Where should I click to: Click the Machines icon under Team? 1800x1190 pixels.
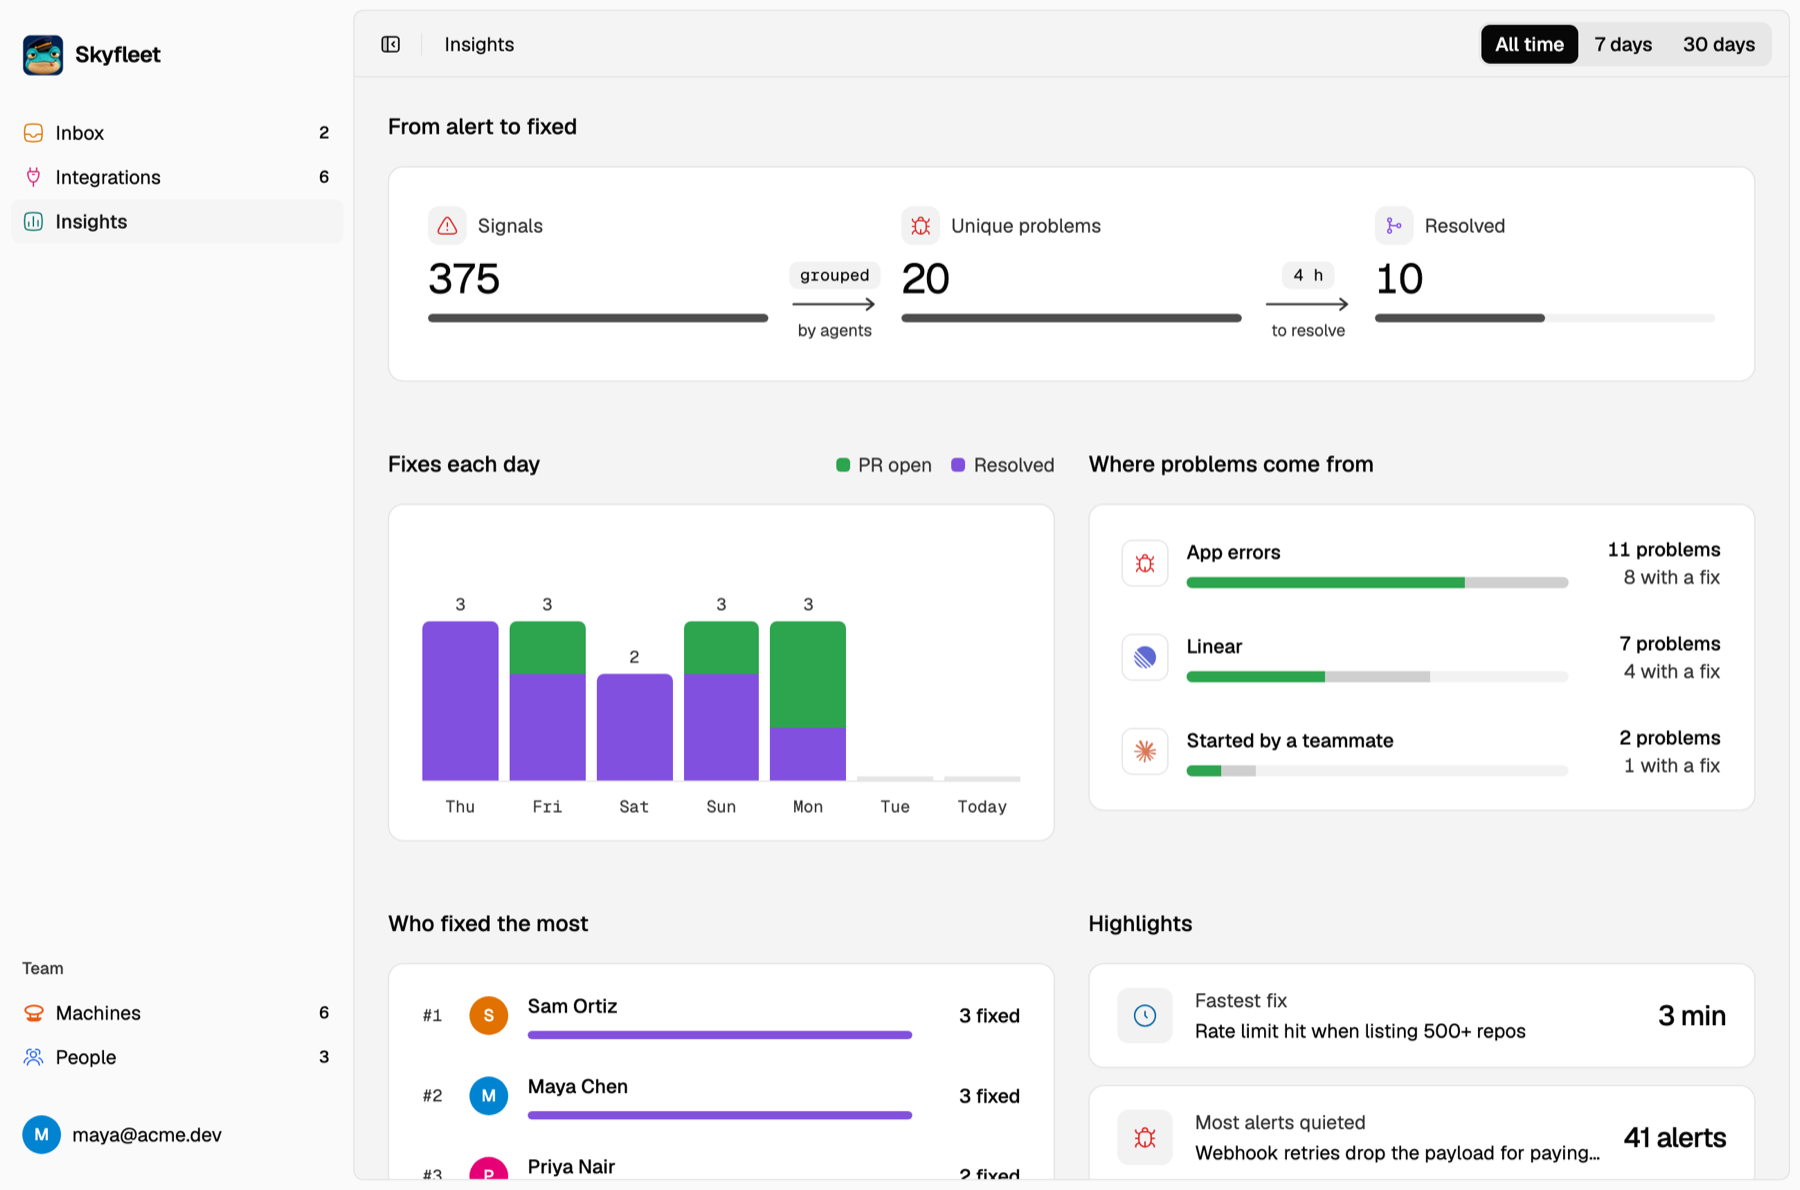click(x=33, y=1013)
